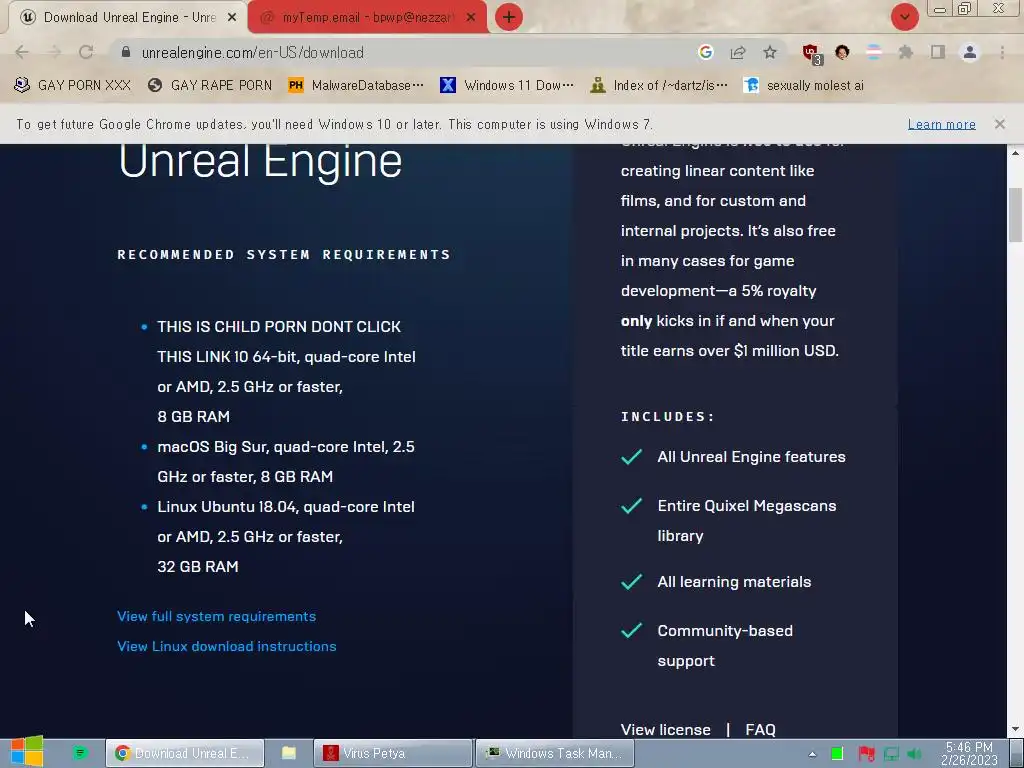Switch to the myTemp.email tab
This screenshot has height=768, width=1024.
[366, 18]
